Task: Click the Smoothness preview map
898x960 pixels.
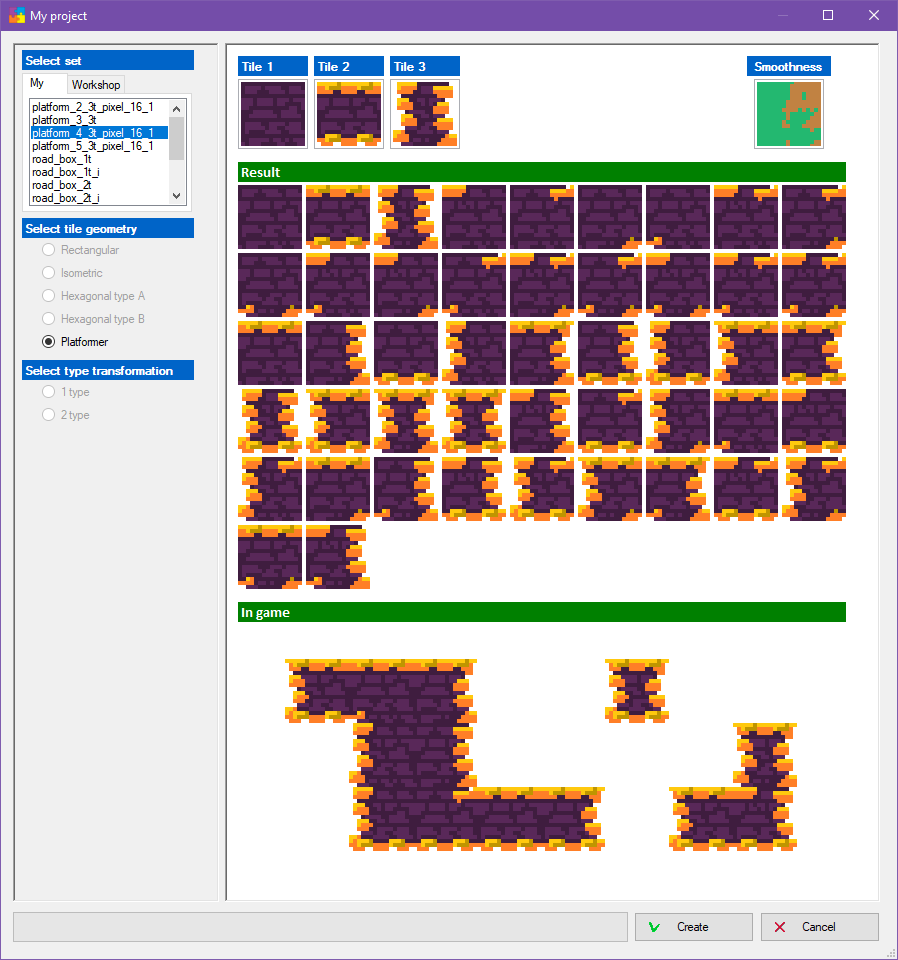Action: coord(788,114)
